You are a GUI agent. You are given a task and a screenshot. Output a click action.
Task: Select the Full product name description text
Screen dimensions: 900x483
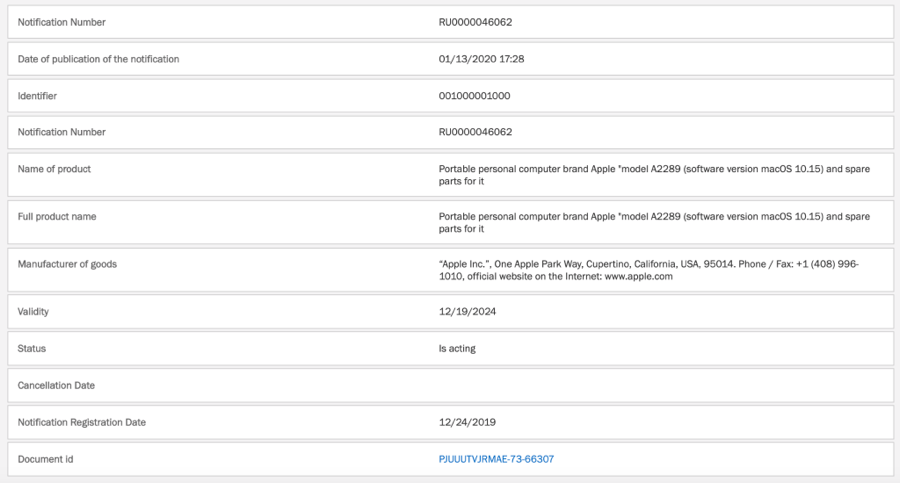pyautogui.click(x=654, y=223)
